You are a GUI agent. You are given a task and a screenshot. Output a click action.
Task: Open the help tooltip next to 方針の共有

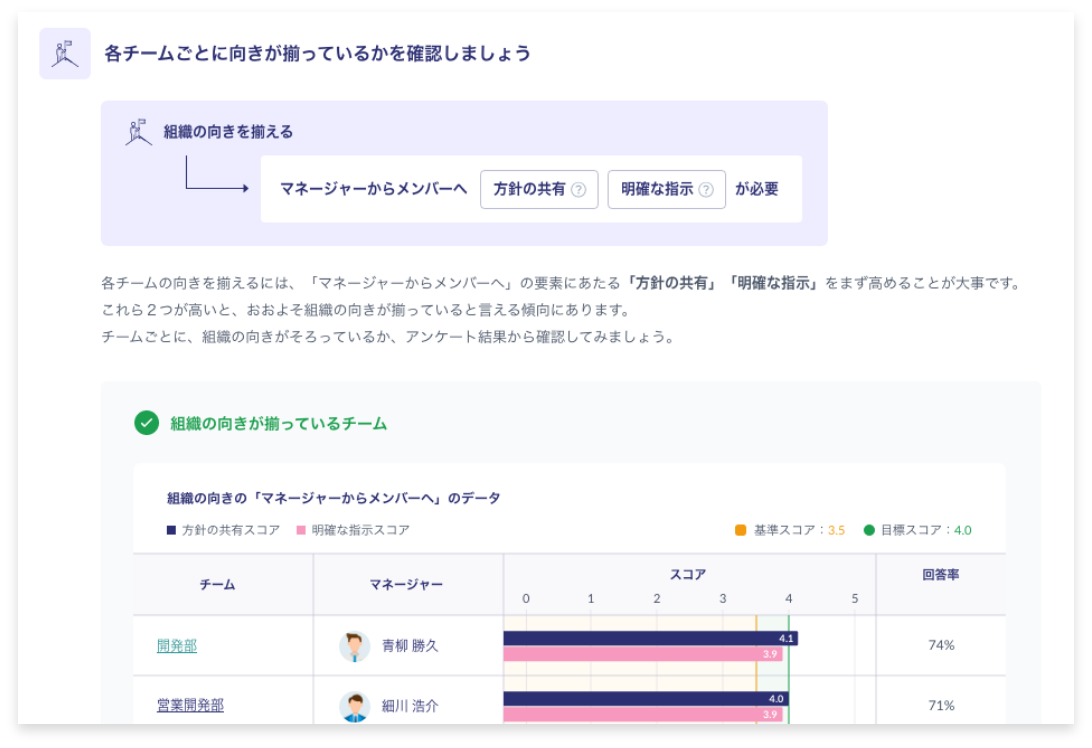(579, 189)
